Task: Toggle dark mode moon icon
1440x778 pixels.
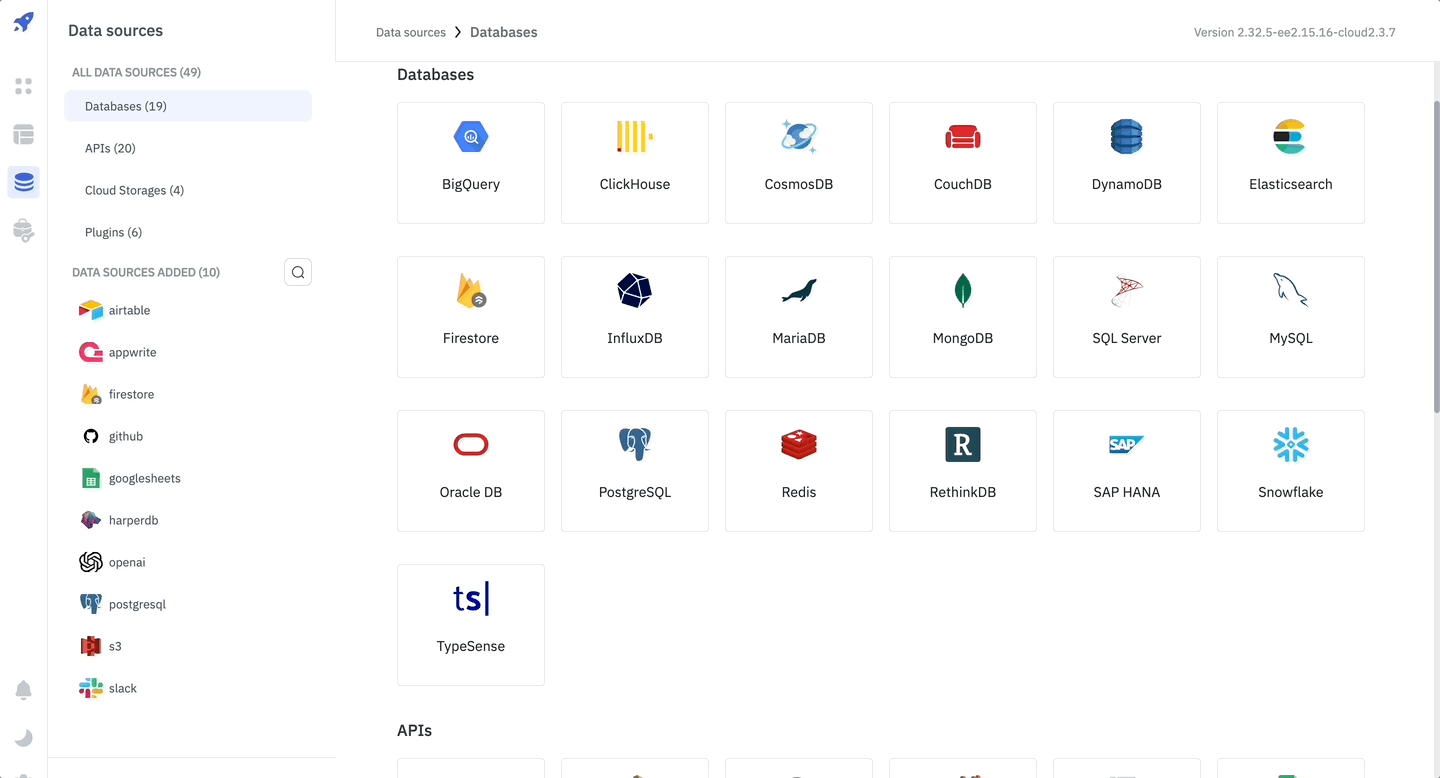Action: click(24, 738)
